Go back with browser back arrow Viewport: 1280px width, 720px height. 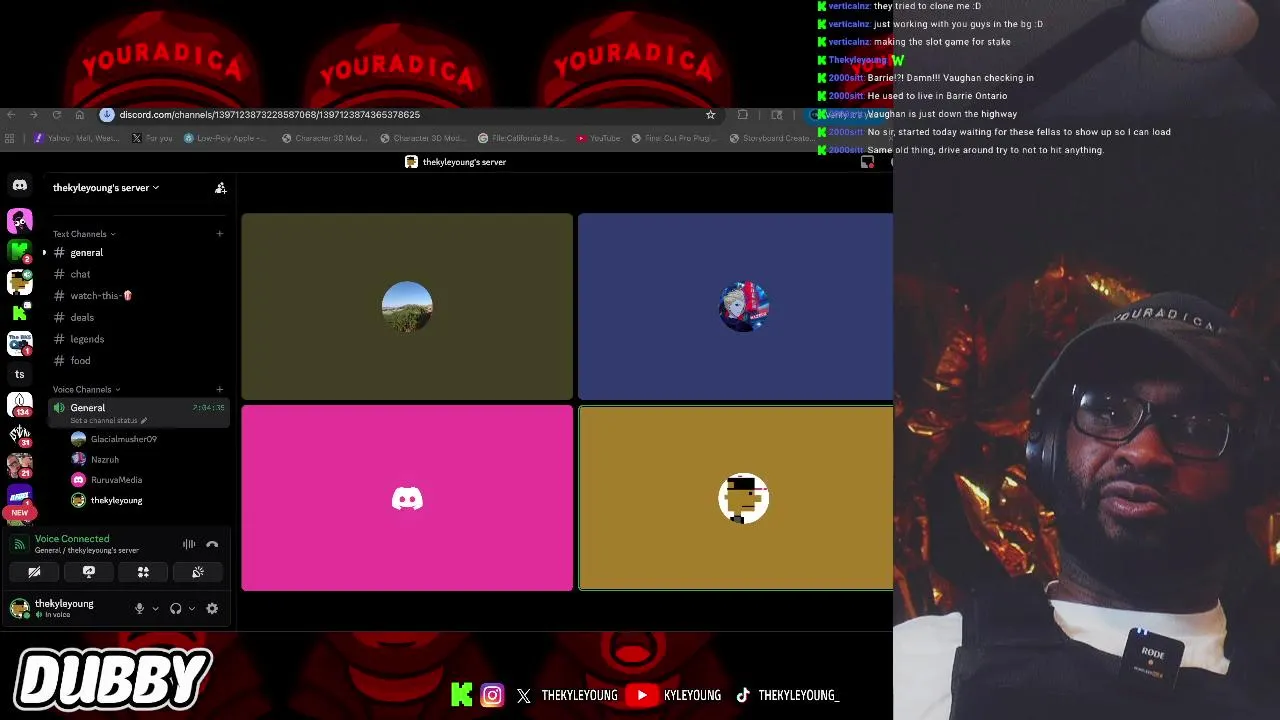(11, 115)
